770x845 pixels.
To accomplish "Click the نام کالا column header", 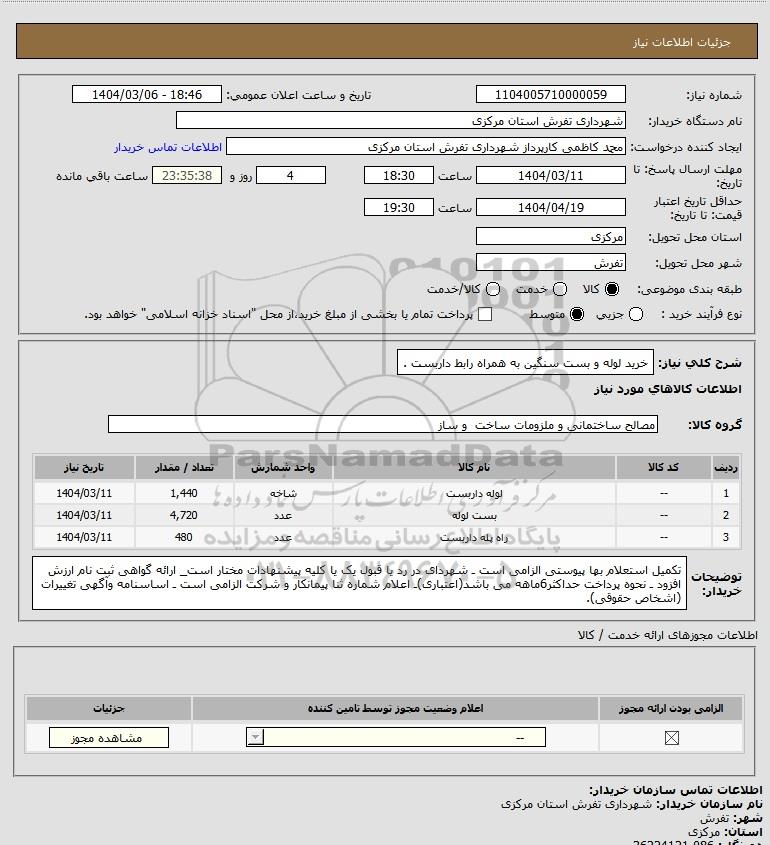I will tap(474, 468).
